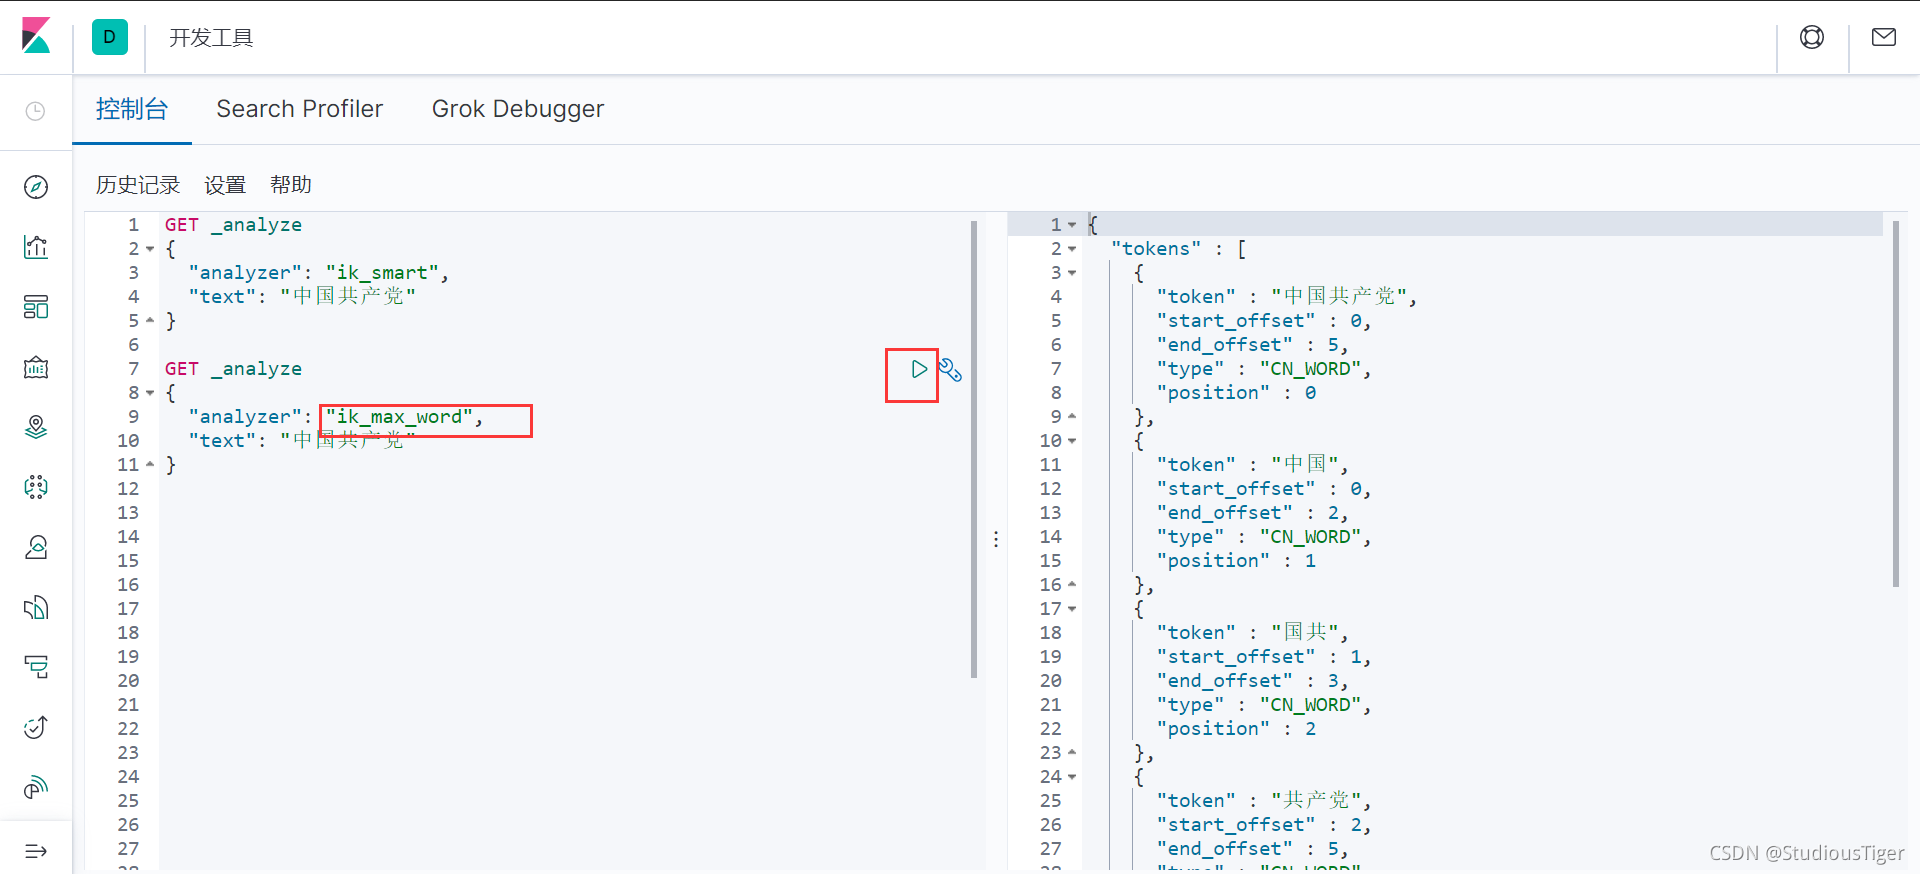Collapse editor fold marker at line 5
Screen dimensions: 1920x874
coord(150,321)
